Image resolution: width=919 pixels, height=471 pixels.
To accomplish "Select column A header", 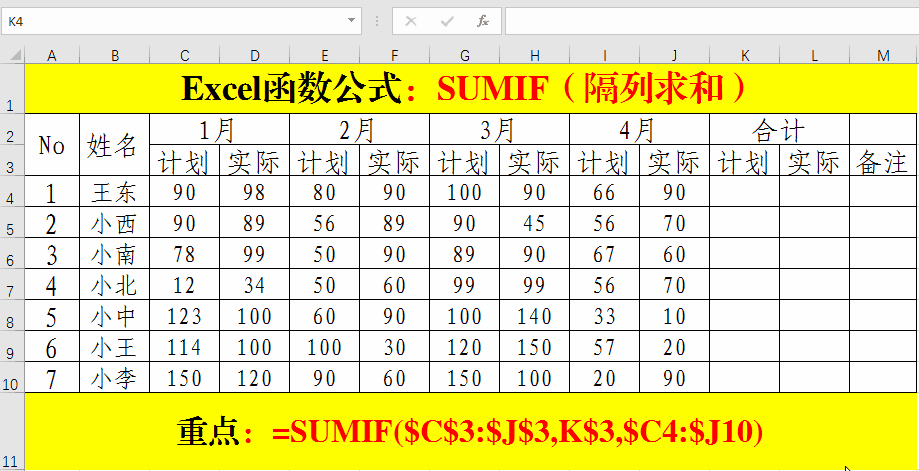I will pos(52,56).
